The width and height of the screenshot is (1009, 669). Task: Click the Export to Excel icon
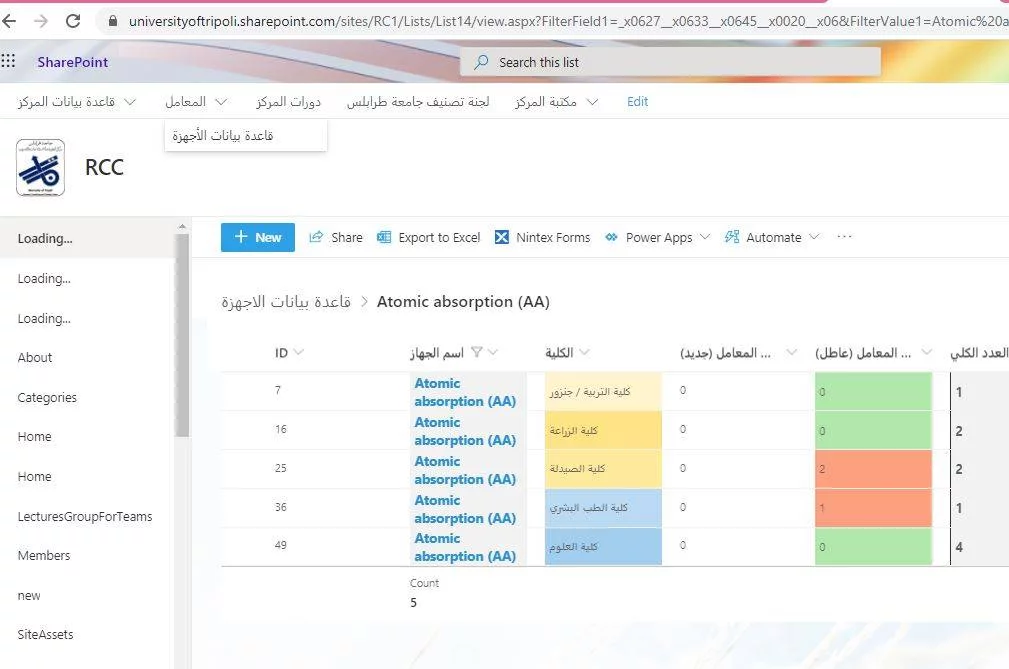coord(384,237)
